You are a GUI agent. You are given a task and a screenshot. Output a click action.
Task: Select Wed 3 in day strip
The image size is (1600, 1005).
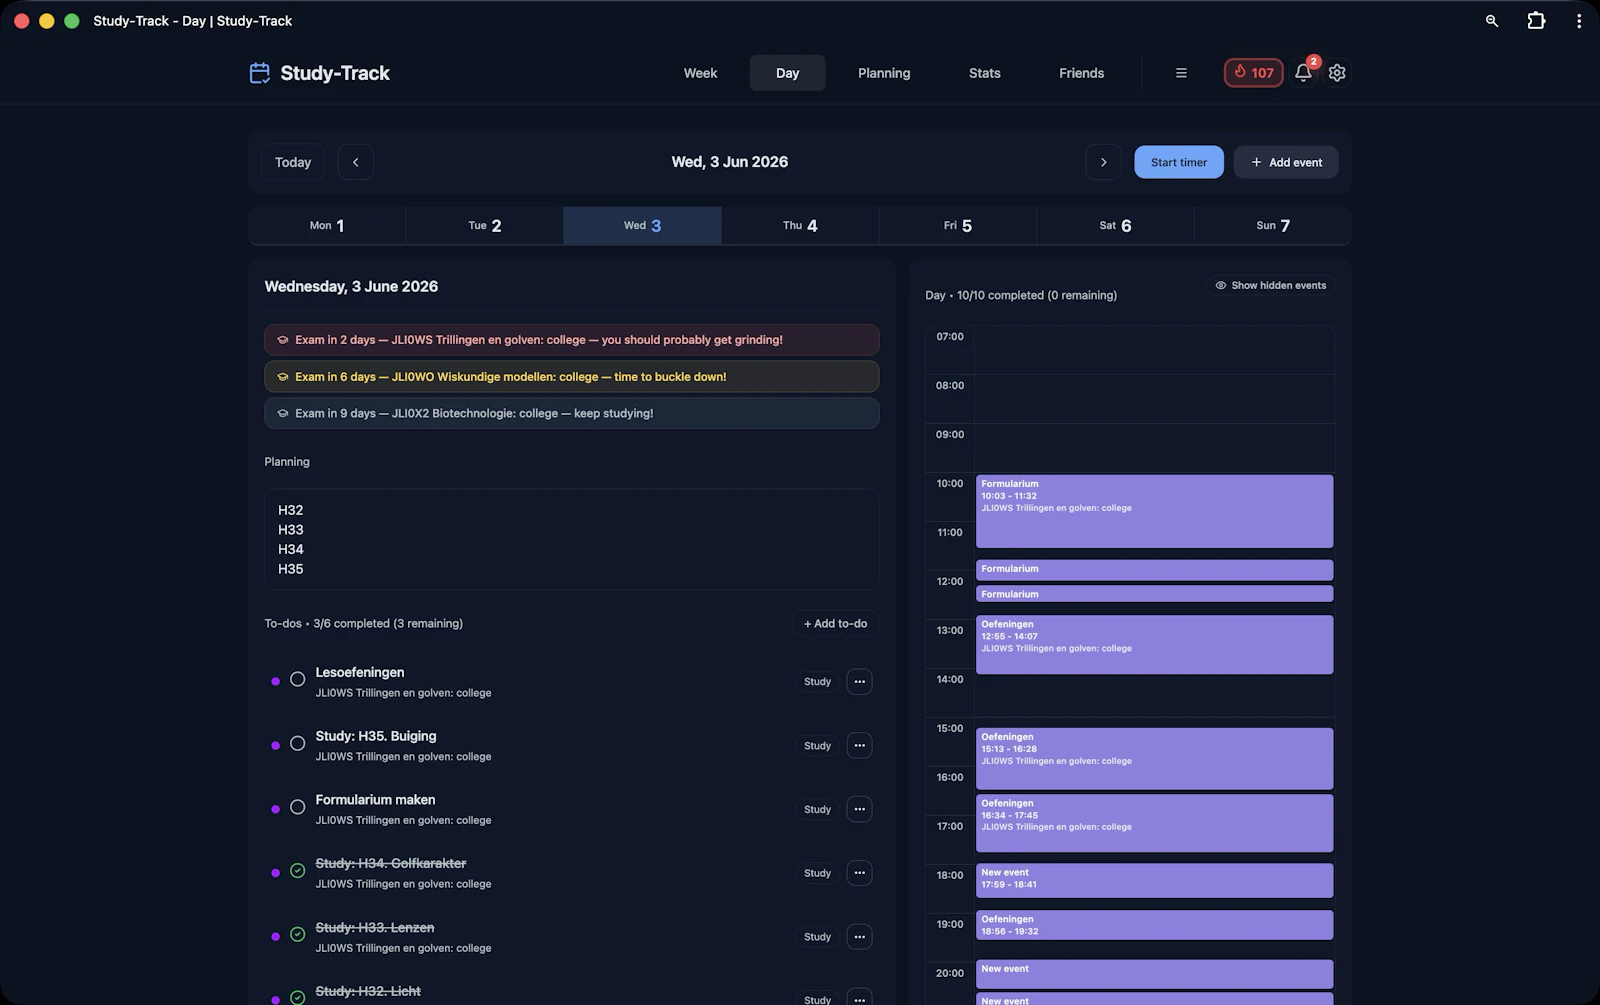[x=642, y=226]
